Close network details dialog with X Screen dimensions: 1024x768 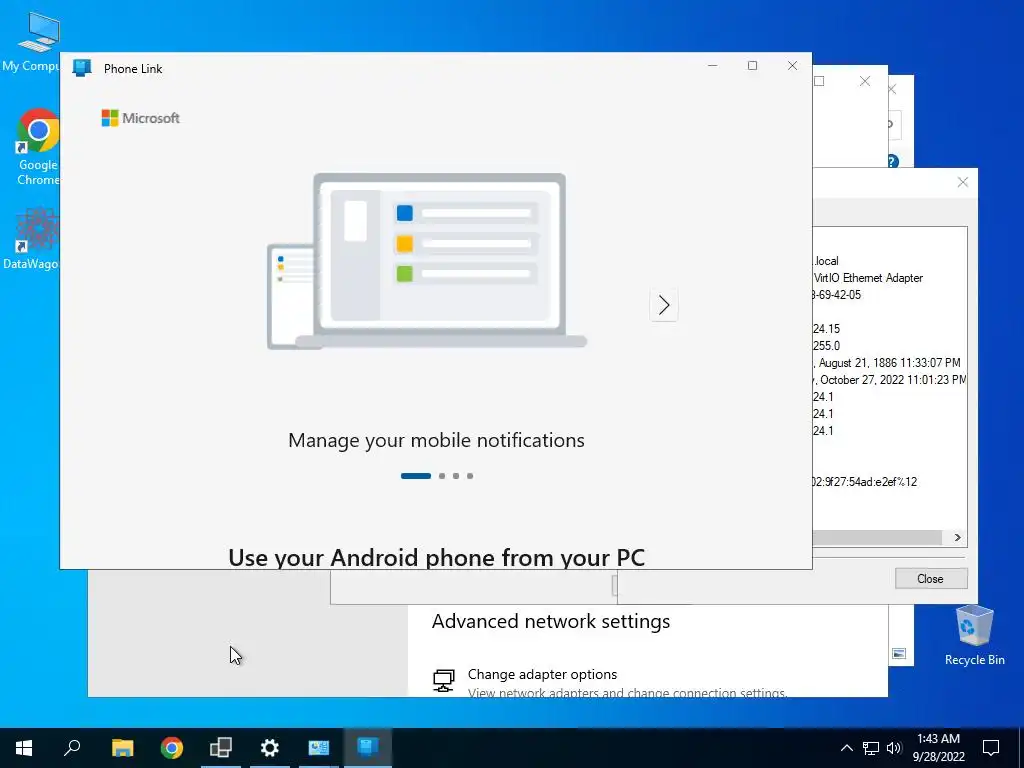[x=963, y=182]
